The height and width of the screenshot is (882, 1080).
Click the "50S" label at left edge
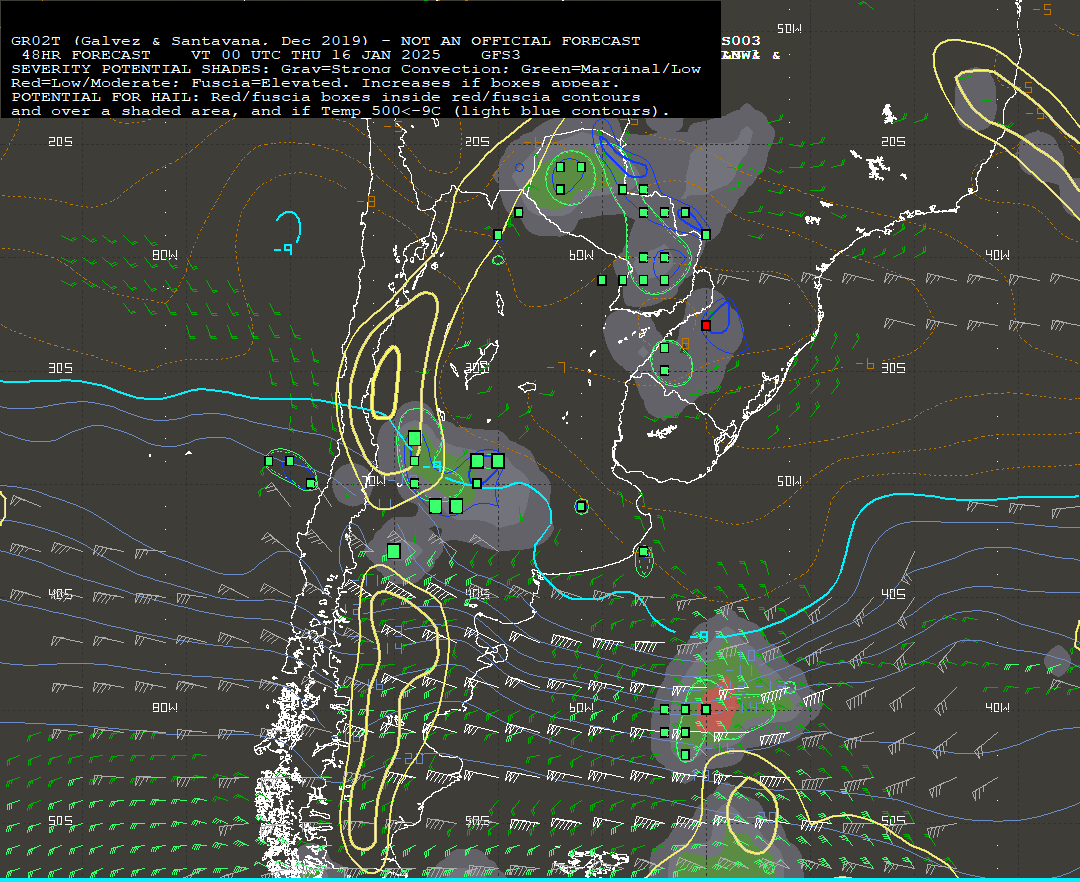(x=60, y=820)
